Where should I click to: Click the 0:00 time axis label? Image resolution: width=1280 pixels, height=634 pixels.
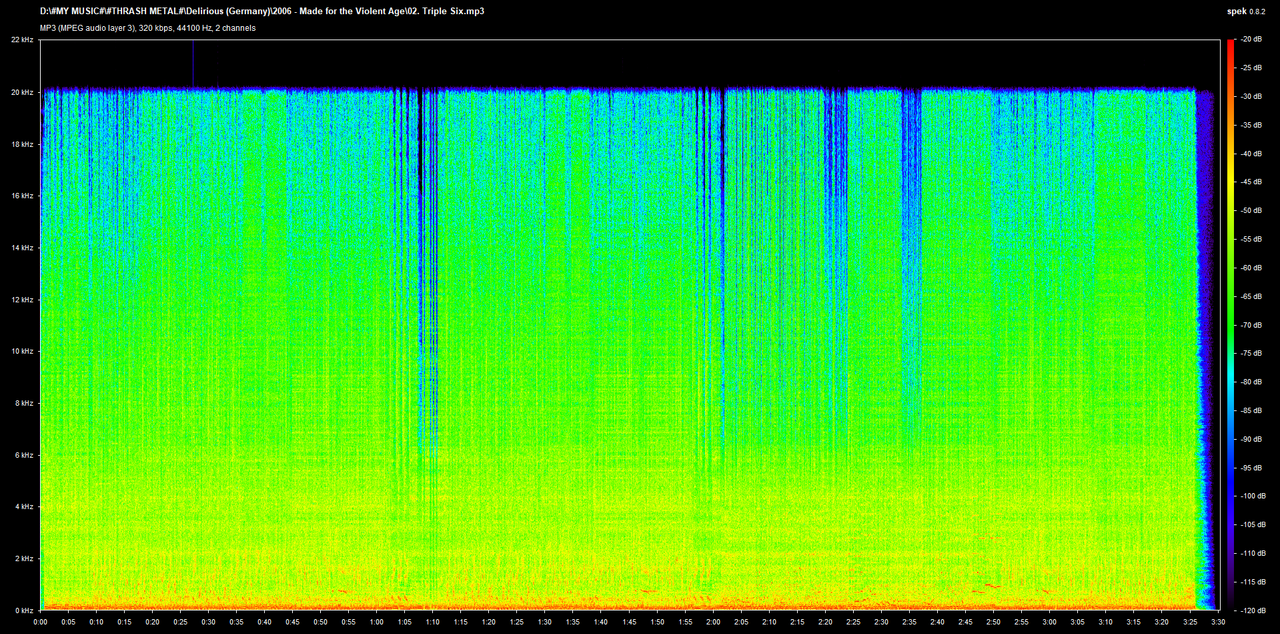(x=40, y=622)
